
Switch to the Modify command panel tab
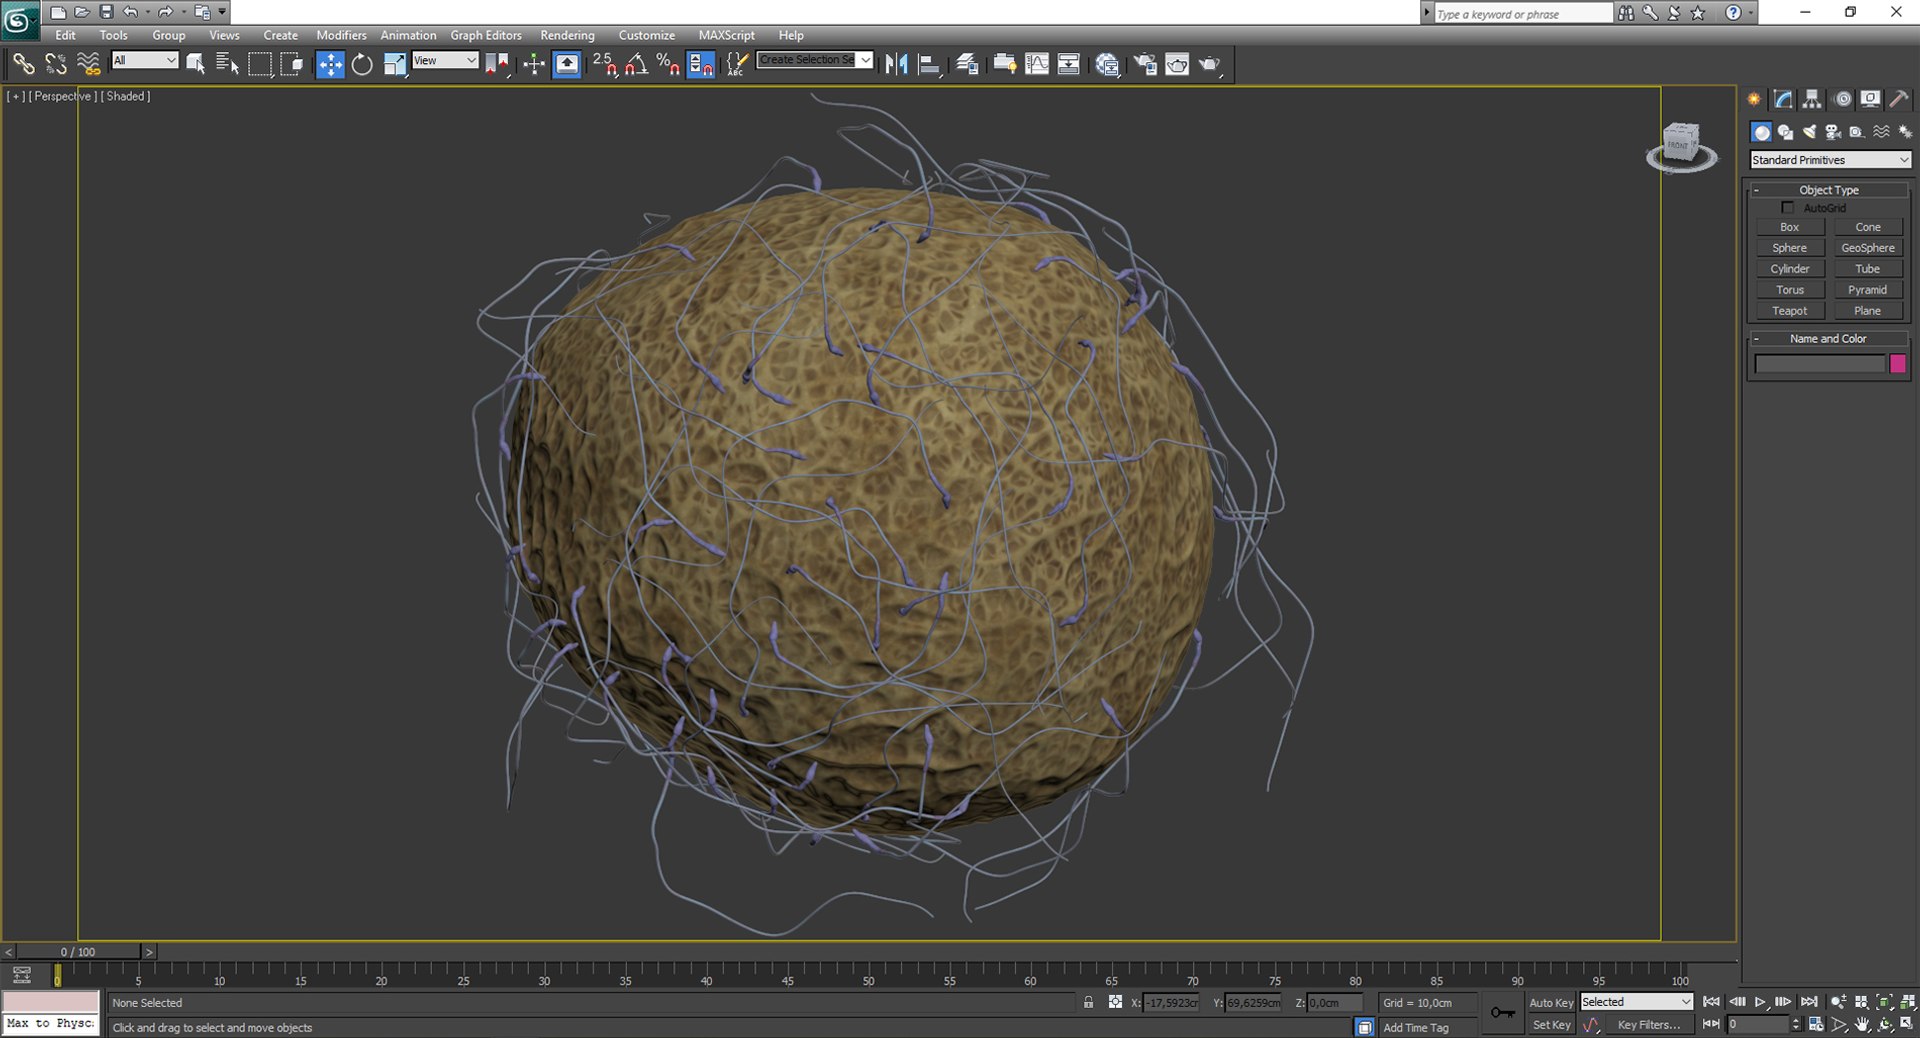(x=1783, y=99)
